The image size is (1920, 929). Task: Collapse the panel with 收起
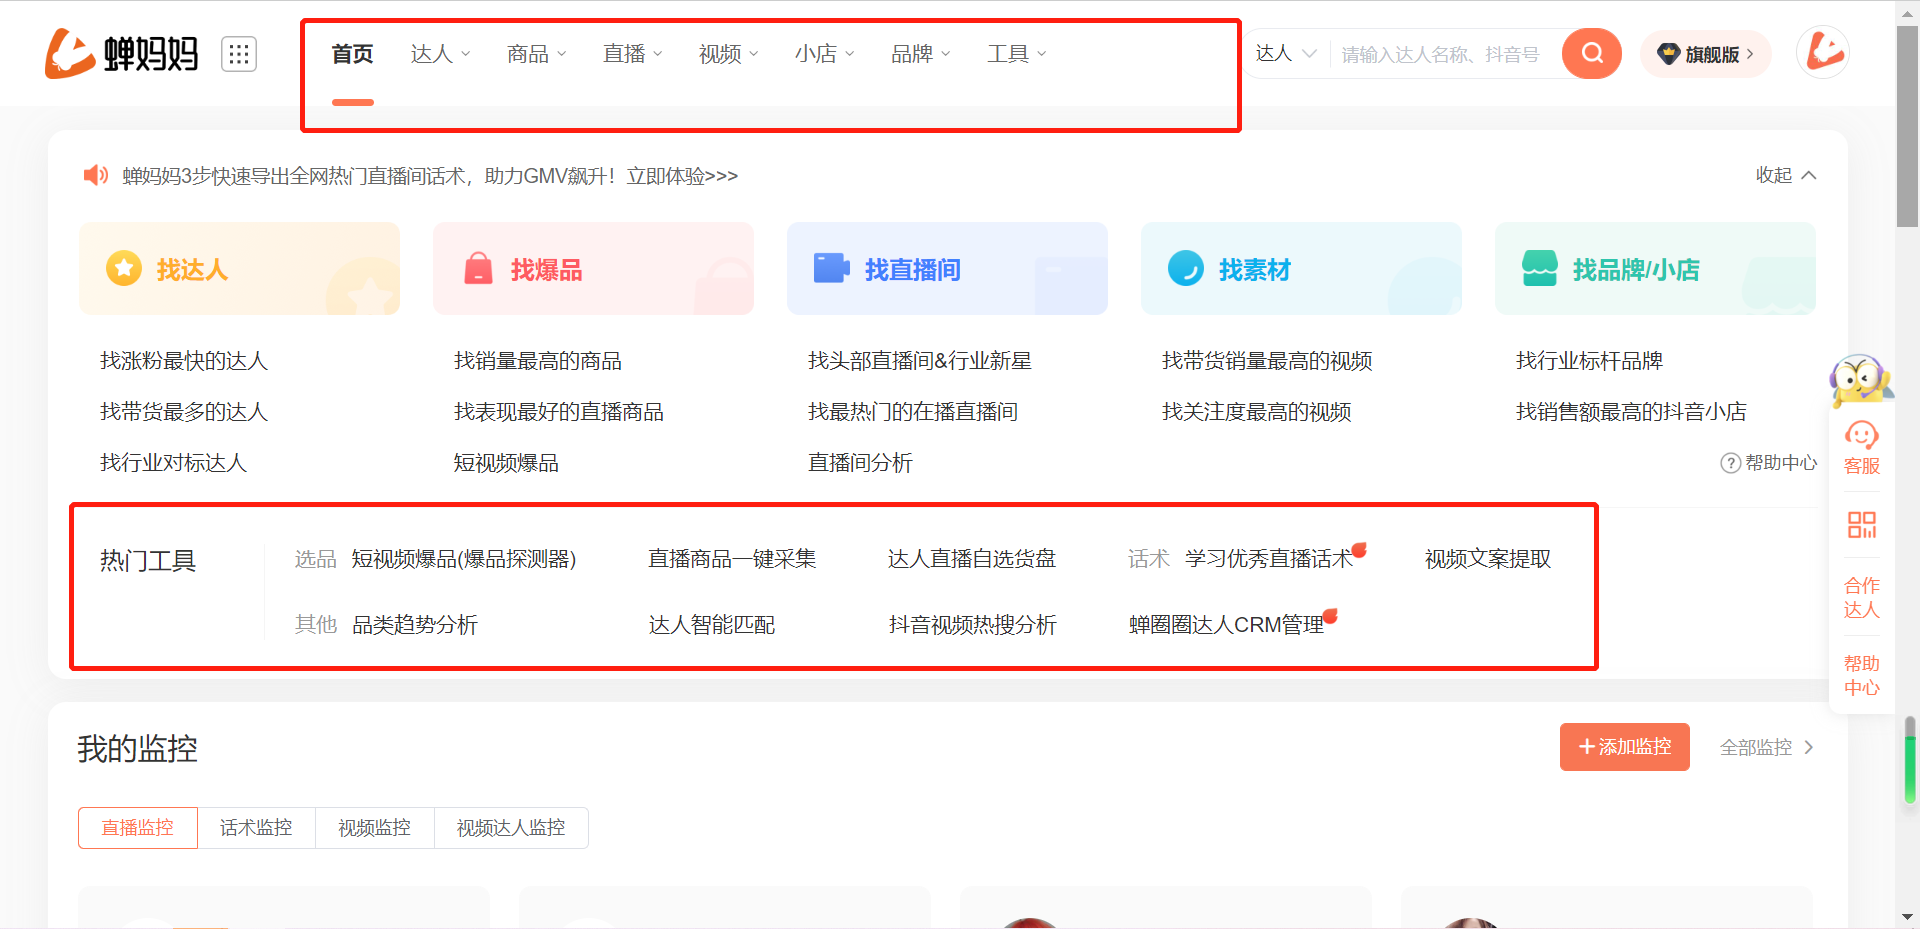coord(1786,175)
